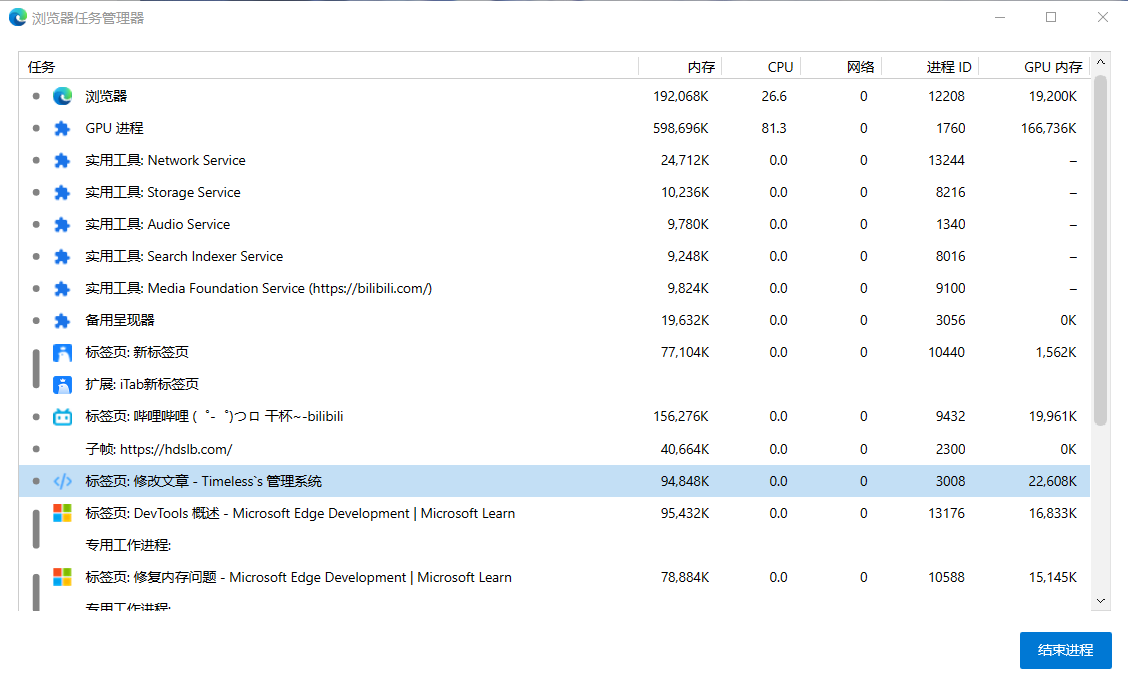Click the Microsoft logo beside 修复内存问题 tab
This screenshot has width=1128, height=685.
click(x=63, y=577)
